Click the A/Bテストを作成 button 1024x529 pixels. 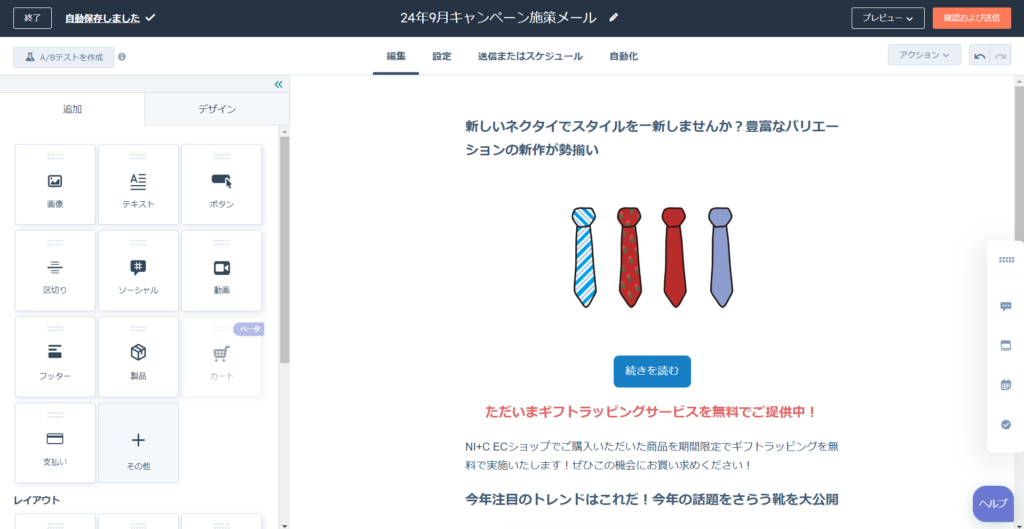tap(63, 57)
